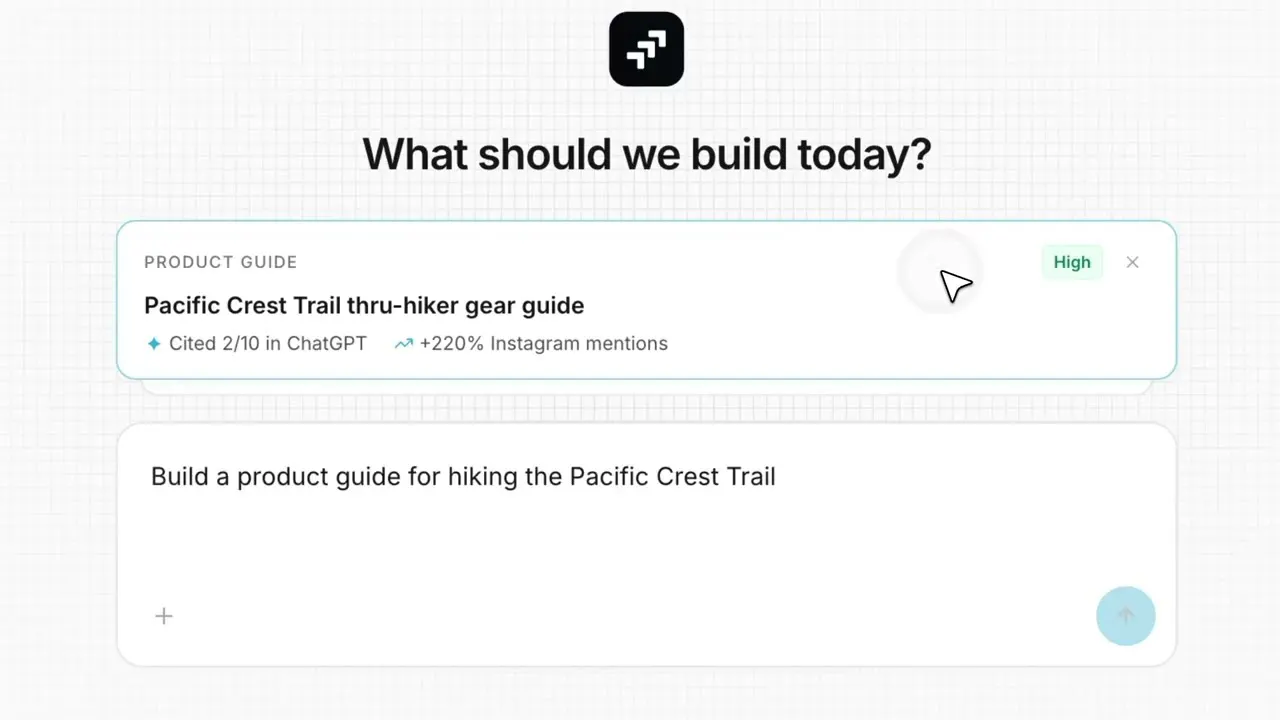Click the green High priority badge
Viewport: 1280px width, 720px height.
tap(1072, 262)
